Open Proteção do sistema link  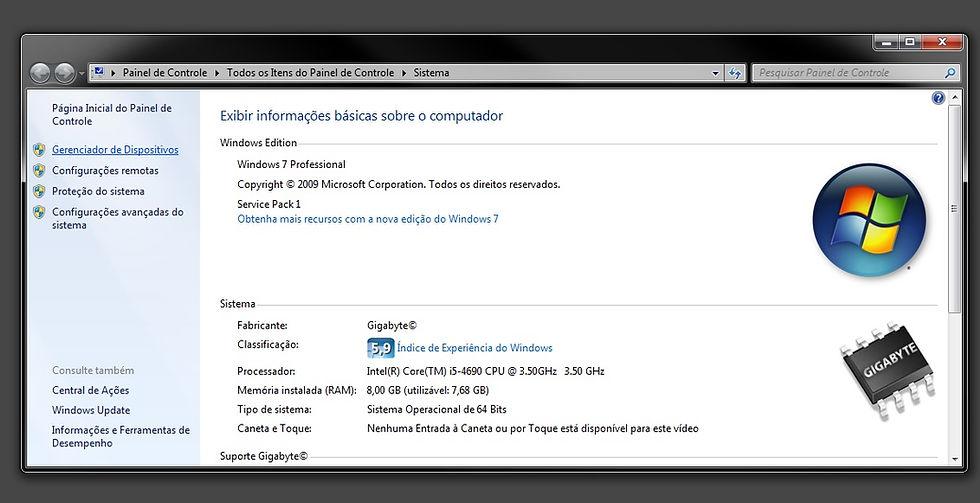click(98, 191)
